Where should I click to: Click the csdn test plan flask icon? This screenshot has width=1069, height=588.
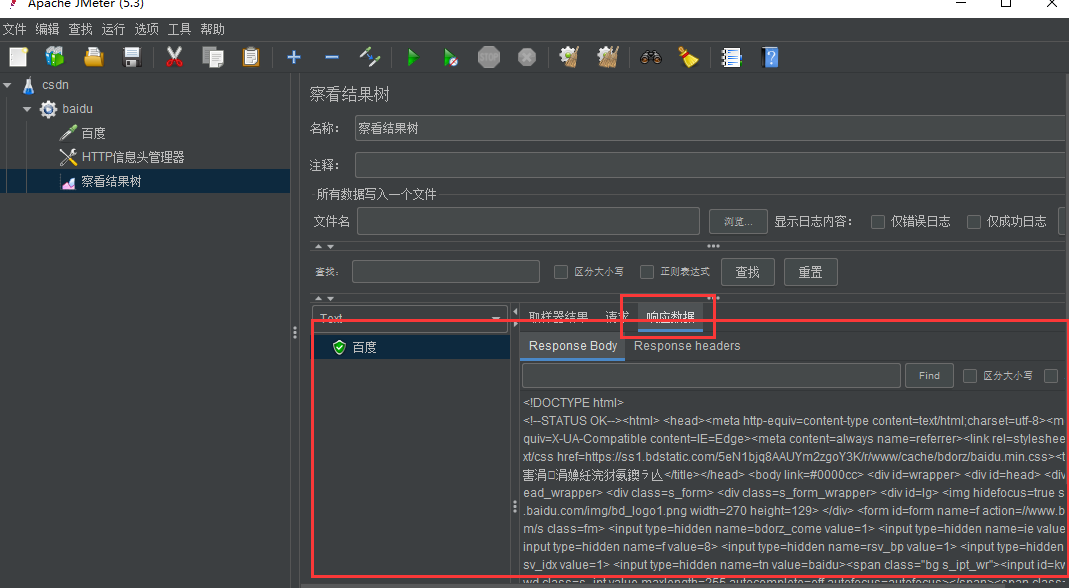[x=28, y=85]
